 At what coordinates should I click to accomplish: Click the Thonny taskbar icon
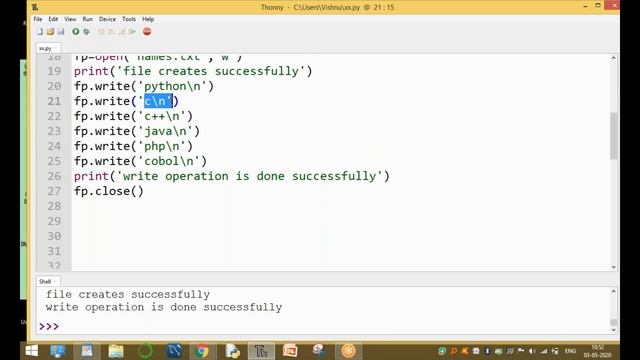coord(261,351)
